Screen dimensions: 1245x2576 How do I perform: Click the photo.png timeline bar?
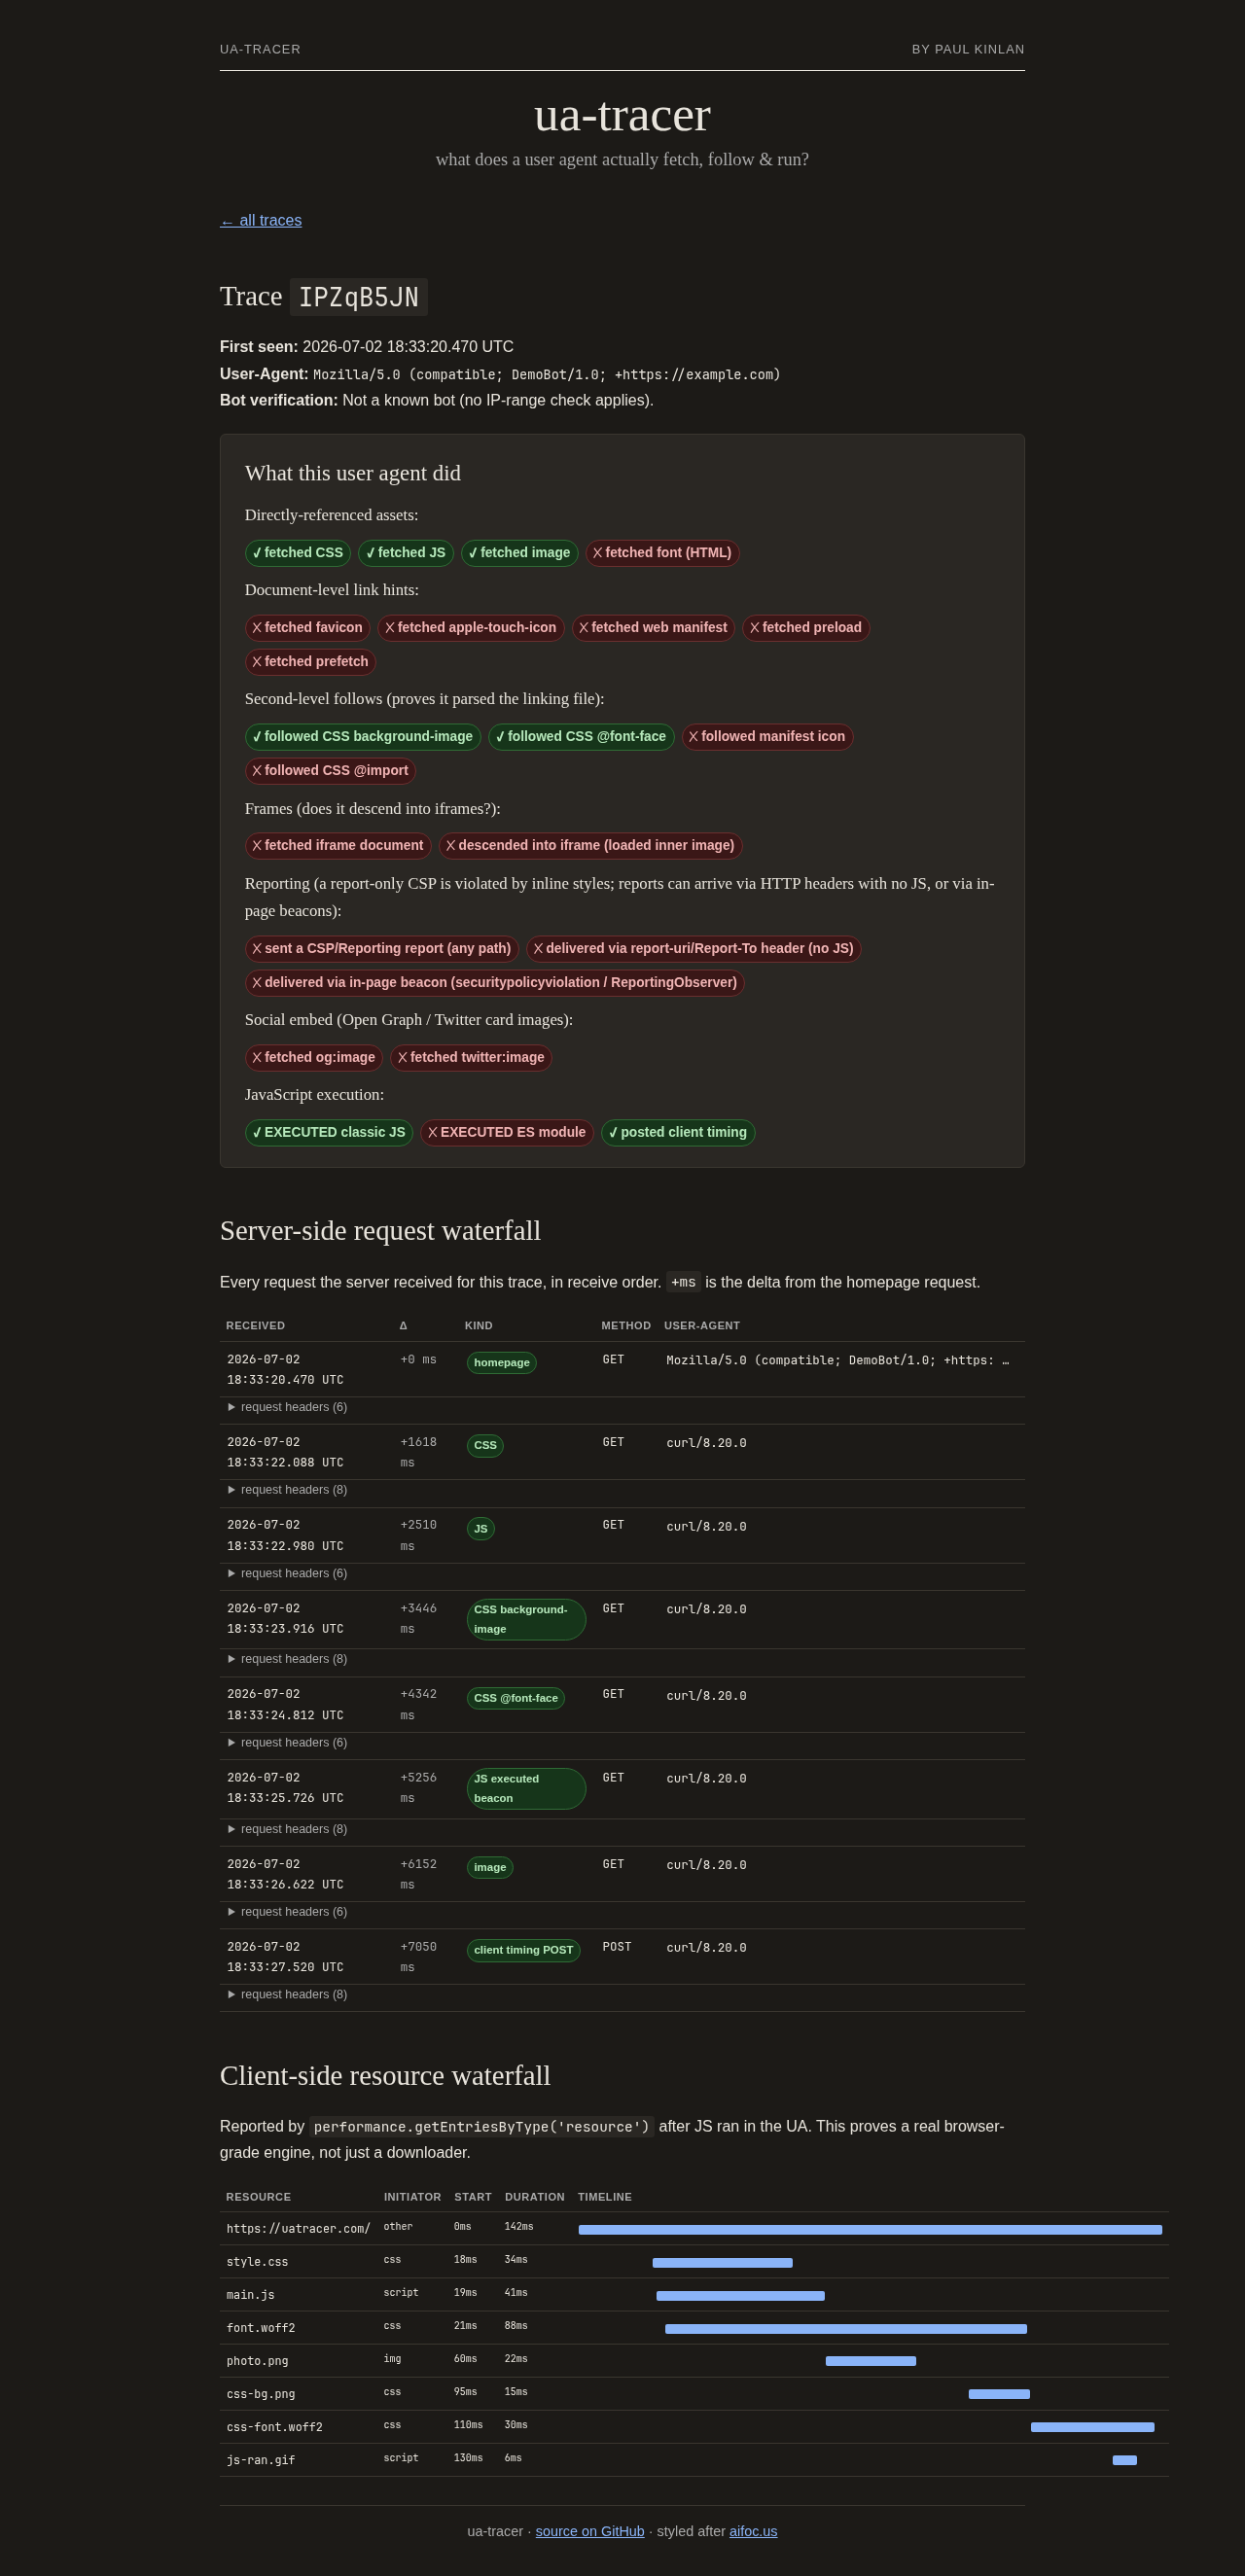pos(871,2362)
